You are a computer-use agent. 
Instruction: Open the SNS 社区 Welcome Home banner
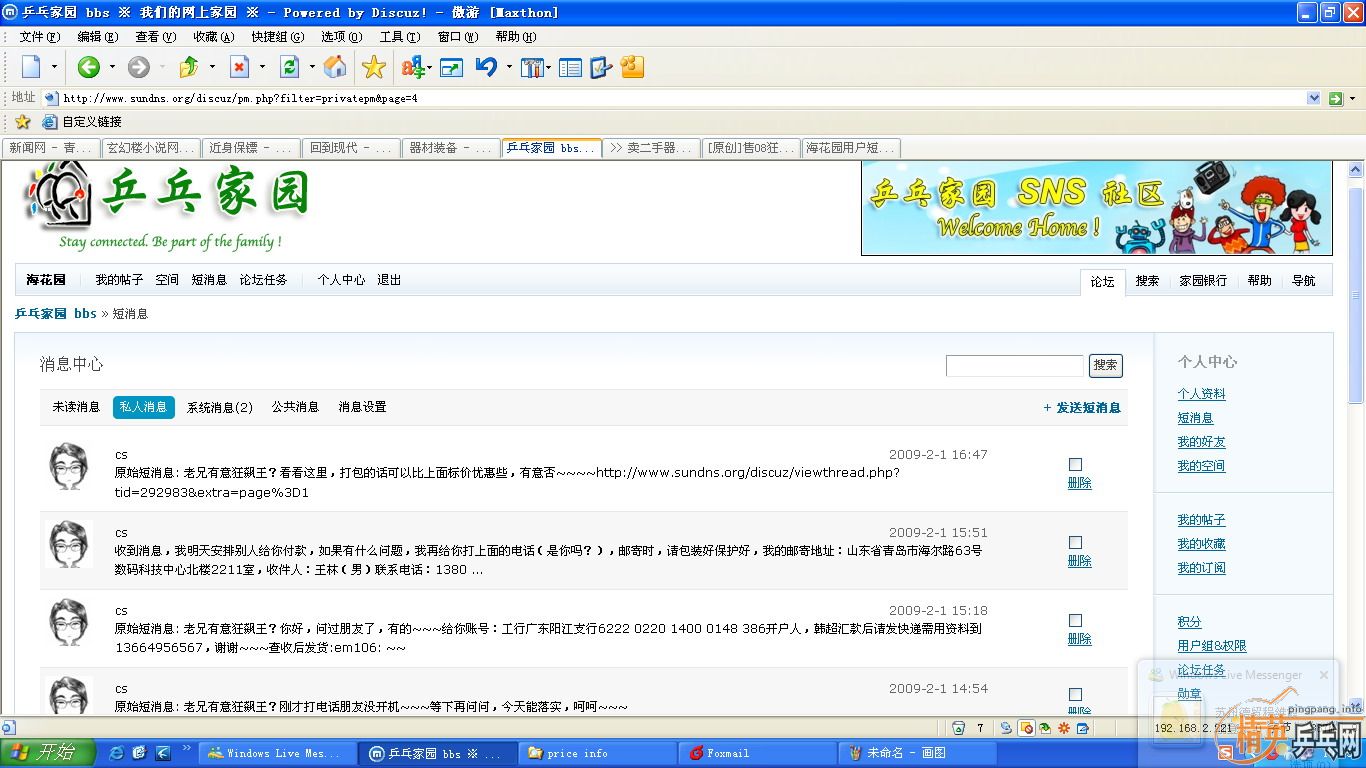coord(1096,208)
